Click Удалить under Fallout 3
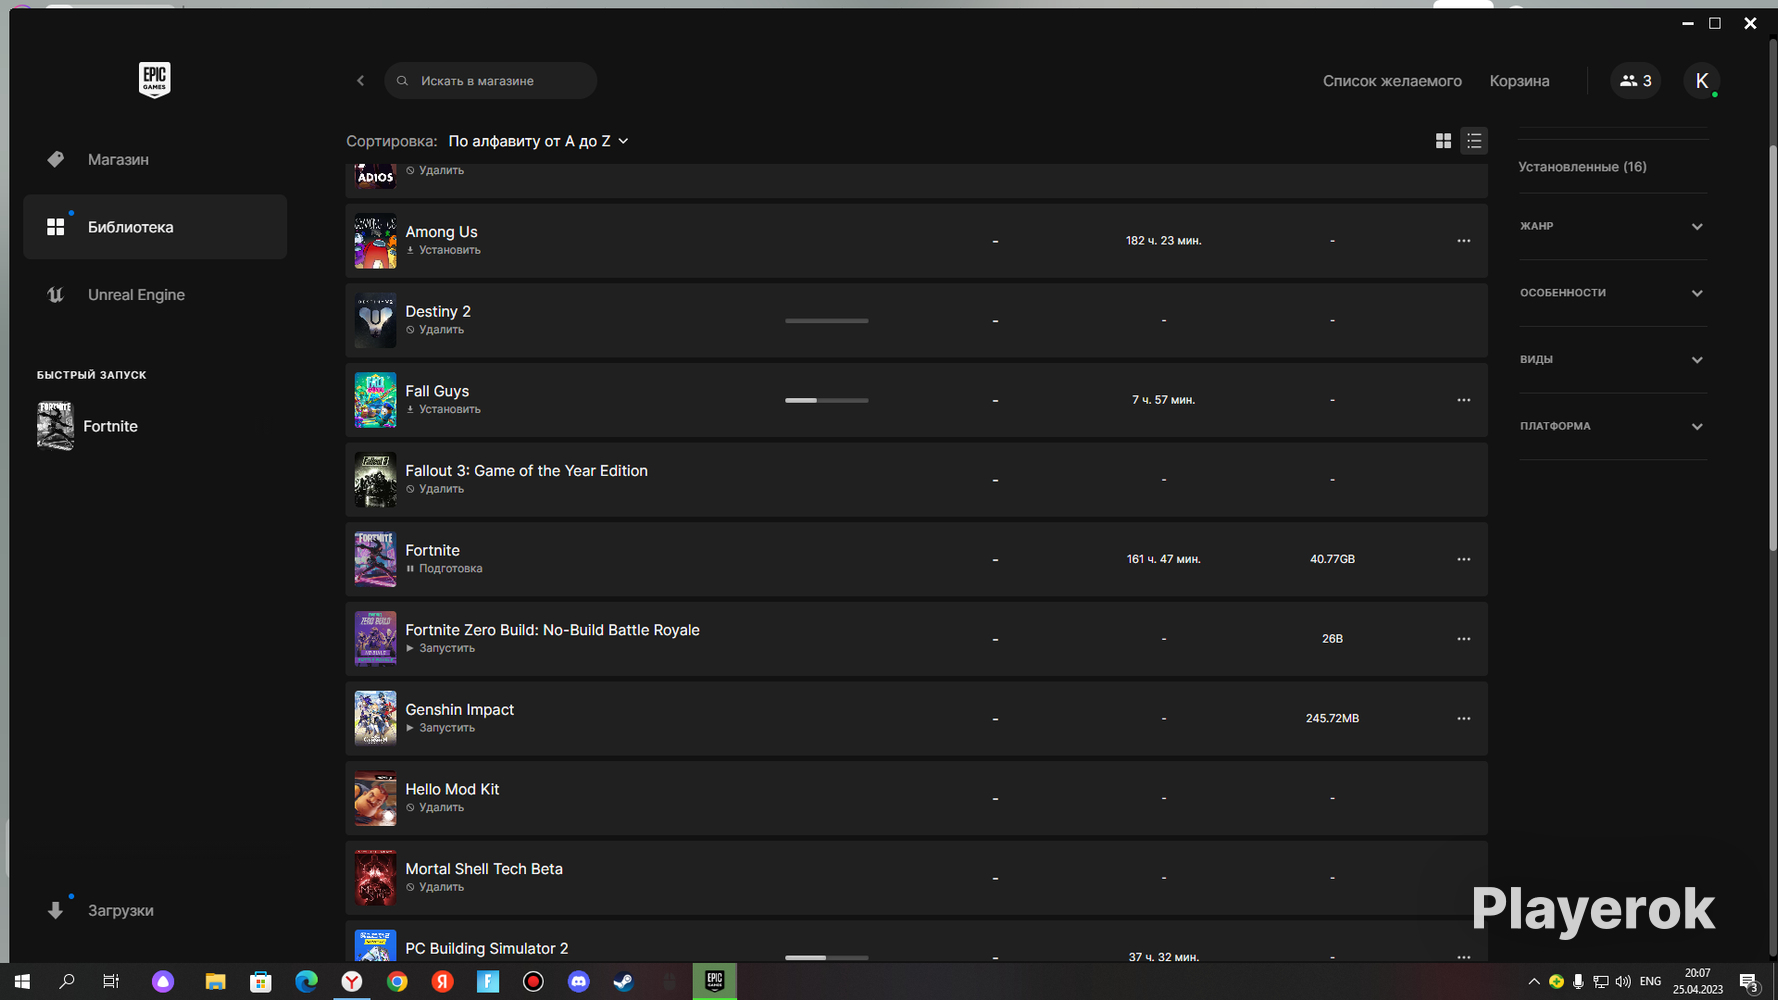The width and height of the screenshot is (1778, 1000). pos(435,489)
